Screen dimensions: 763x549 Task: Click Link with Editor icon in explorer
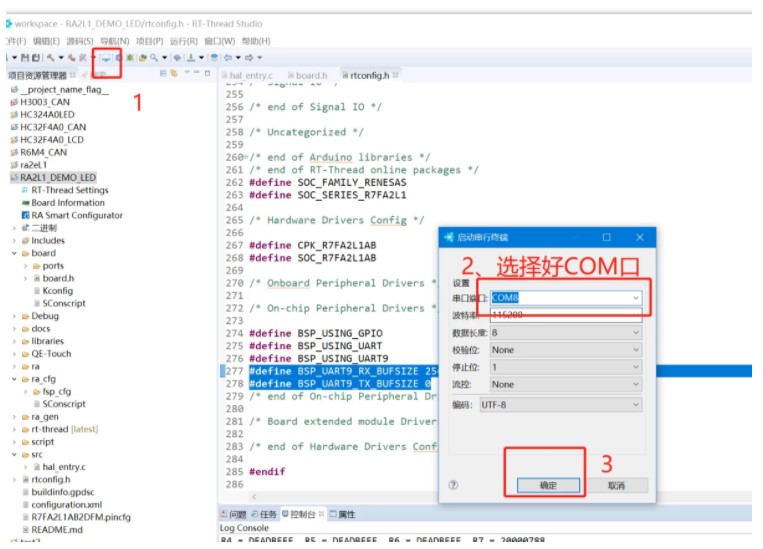click(174, 73)
